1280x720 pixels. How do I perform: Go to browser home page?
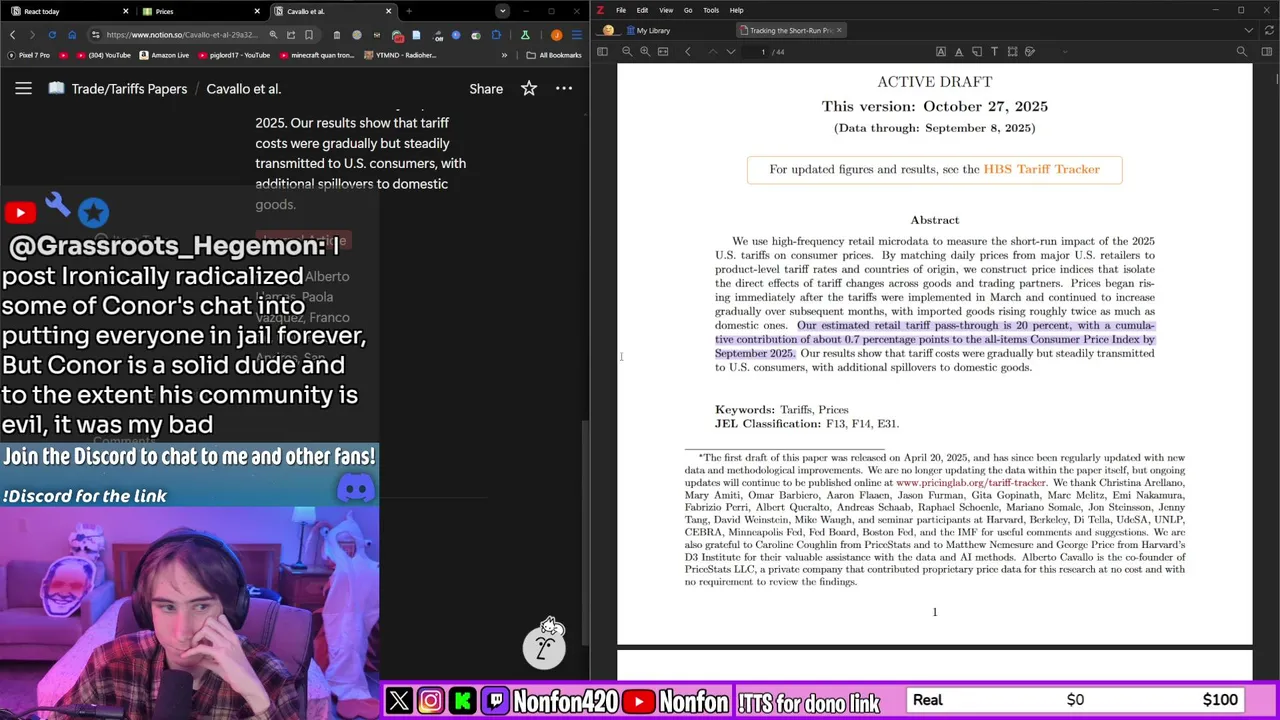tap(72, 35)
